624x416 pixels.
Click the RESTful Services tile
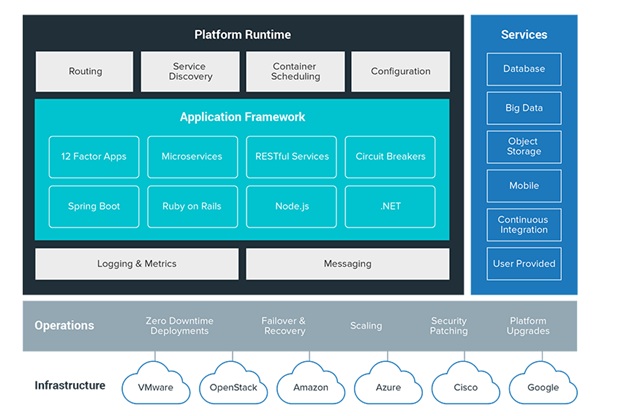click(291, 157)
